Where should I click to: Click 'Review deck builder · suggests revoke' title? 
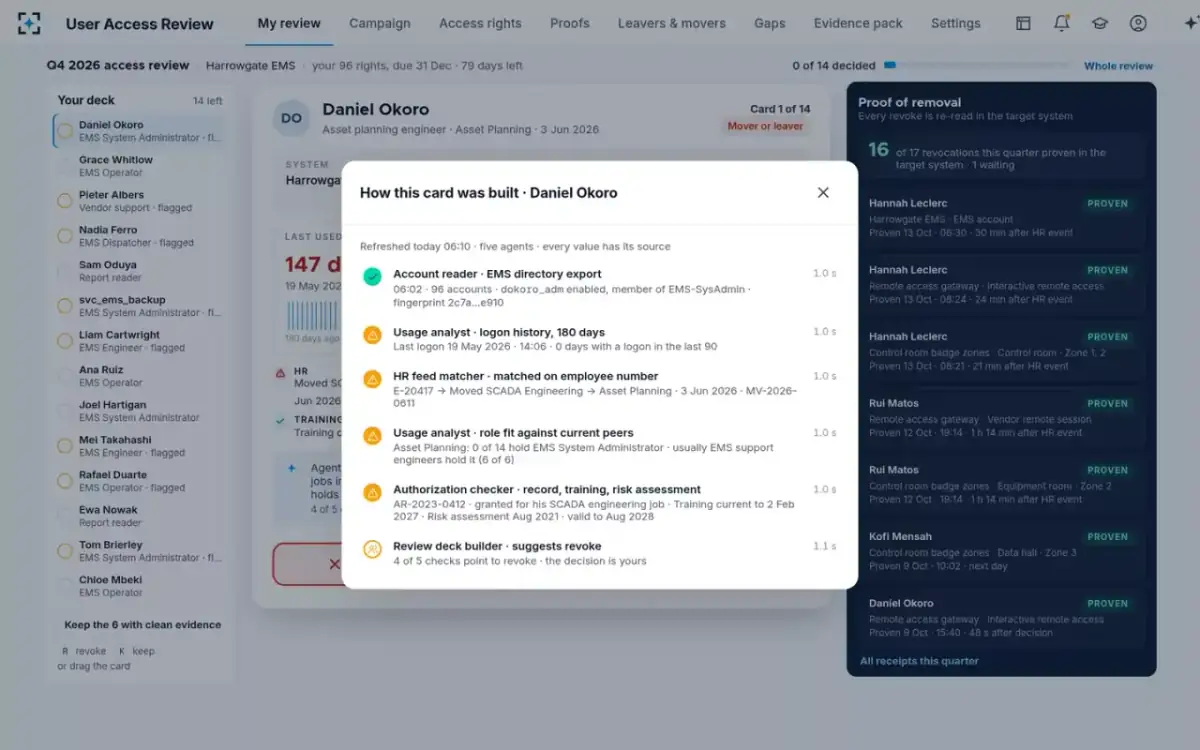[497, 546]
